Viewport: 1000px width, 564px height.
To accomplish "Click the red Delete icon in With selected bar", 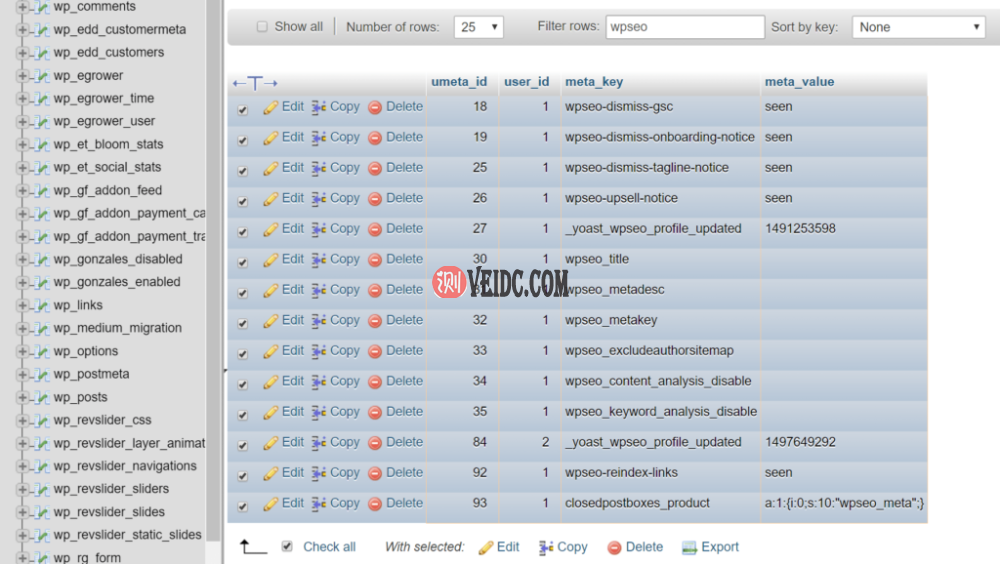I will [x=614, y=547].
